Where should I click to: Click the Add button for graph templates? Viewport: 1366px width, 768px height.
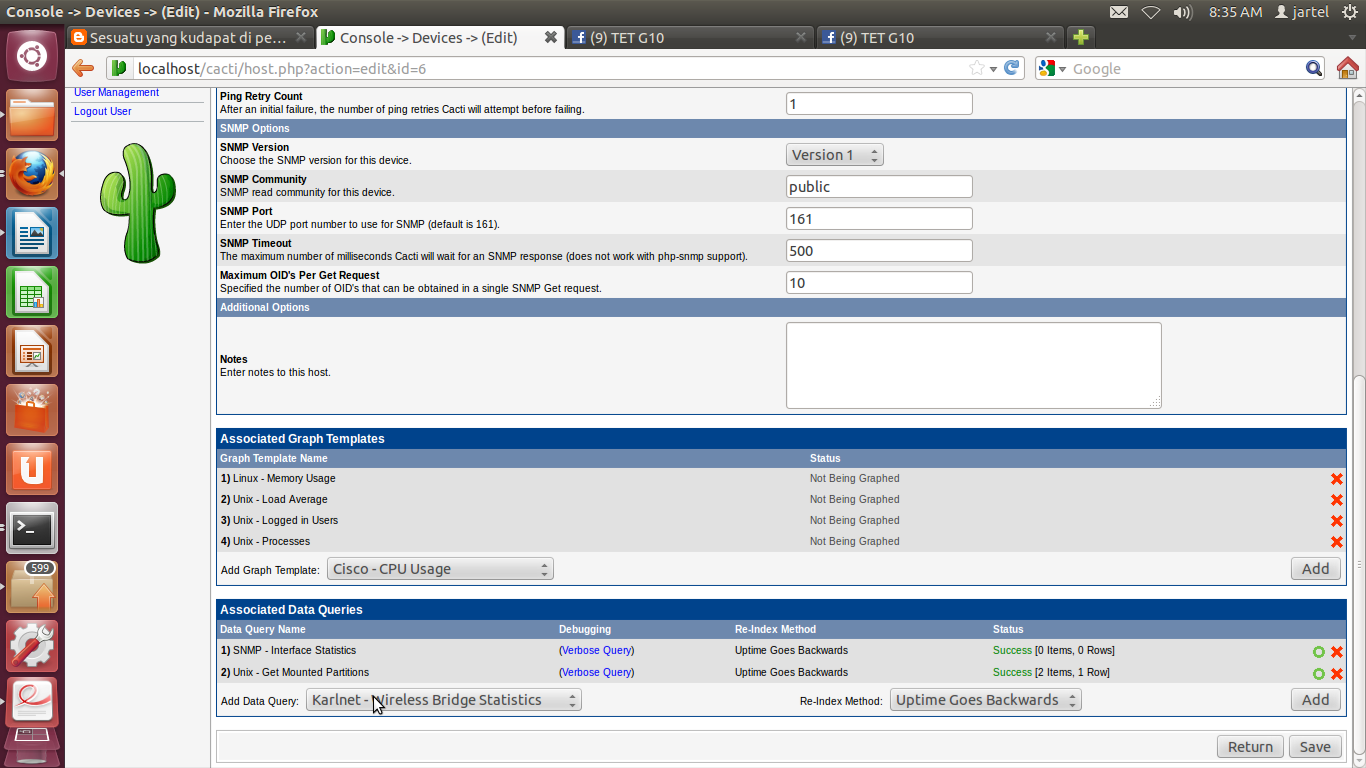[1315, 569]
